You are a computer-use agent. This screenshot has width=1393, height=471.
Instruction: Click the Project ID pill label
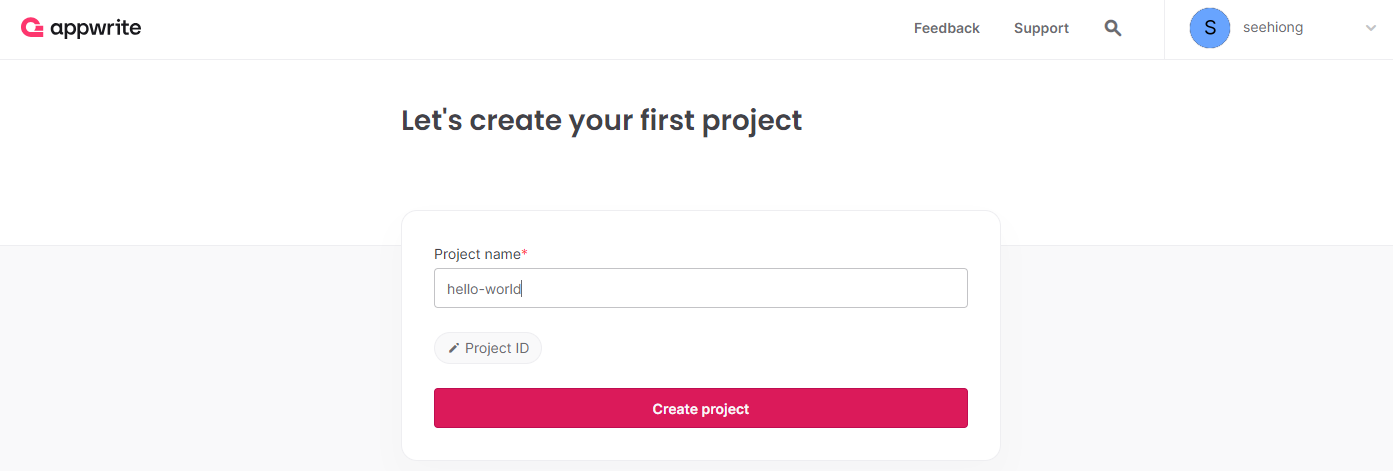coord(496,348)
